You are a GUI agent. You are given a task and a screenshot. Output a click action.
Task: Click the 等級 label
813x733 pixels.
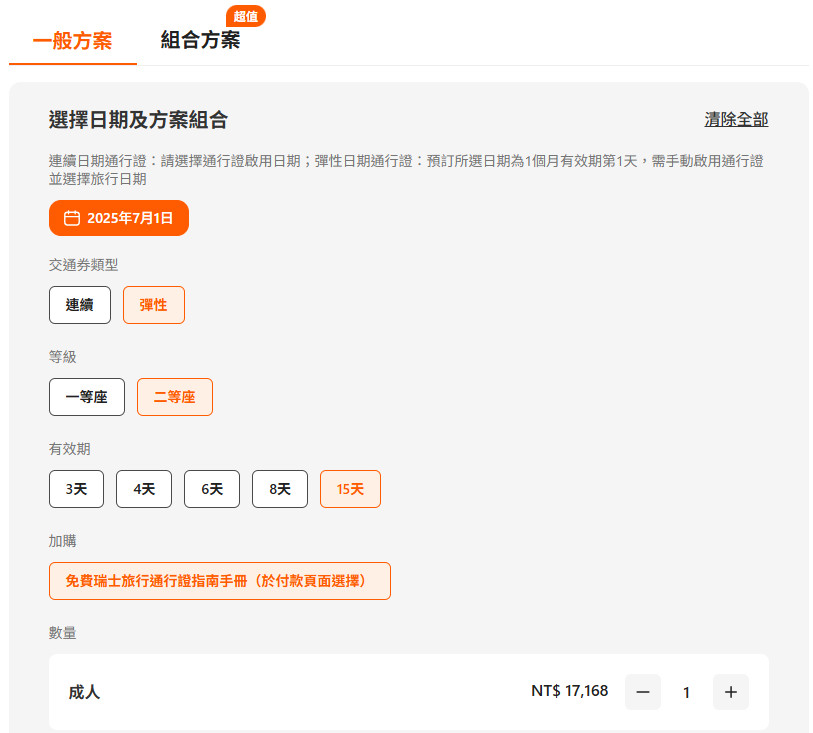[x=63, y=357]
